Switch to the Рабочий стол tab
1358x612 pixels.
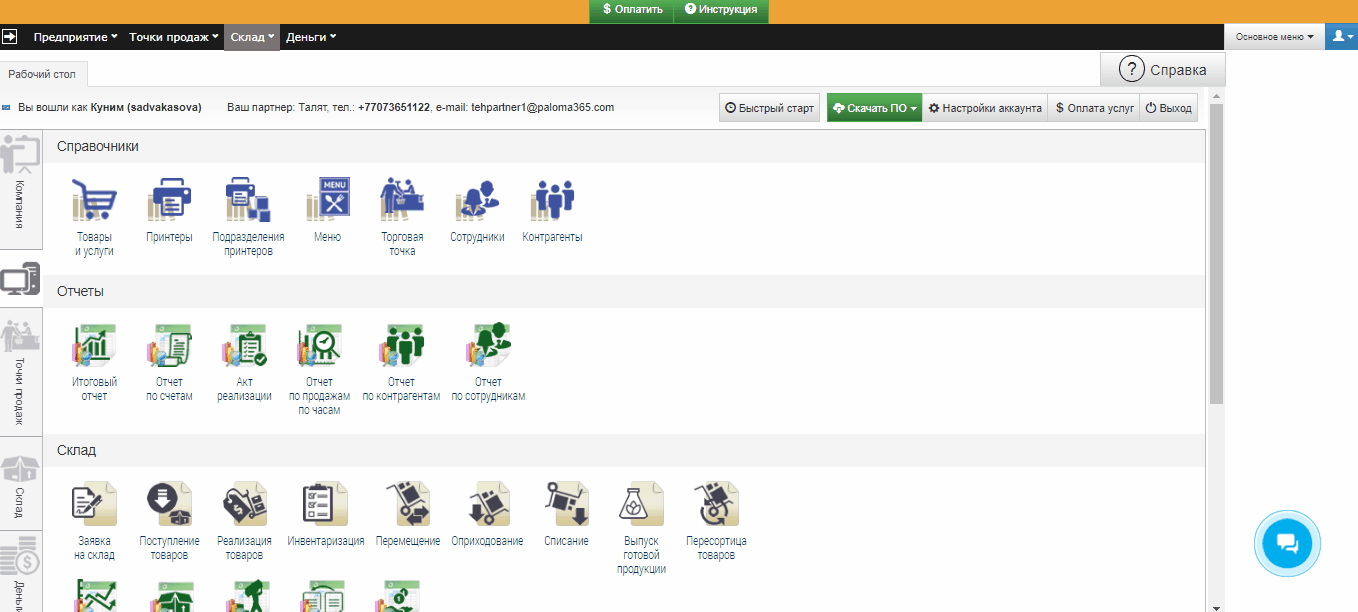click(42, 74)
